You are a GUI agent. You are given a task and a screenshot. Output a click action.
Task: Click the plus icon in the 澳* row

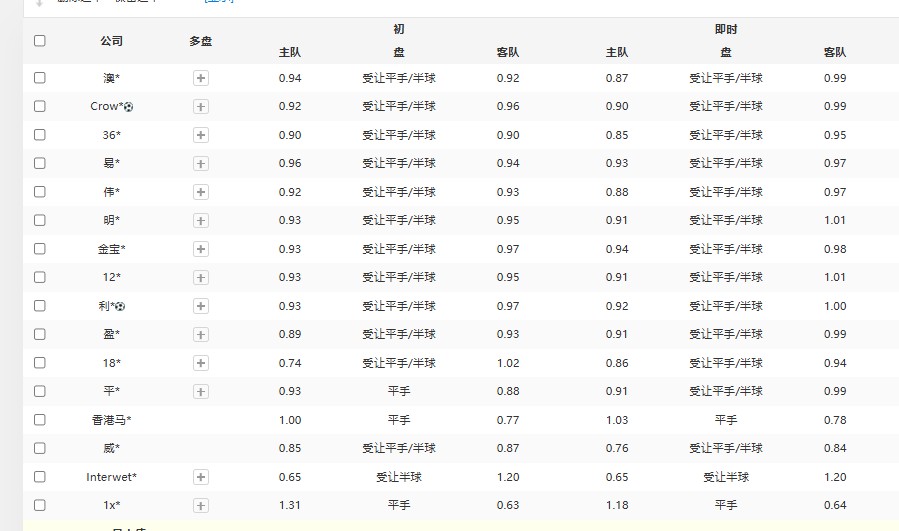[200, 78]
